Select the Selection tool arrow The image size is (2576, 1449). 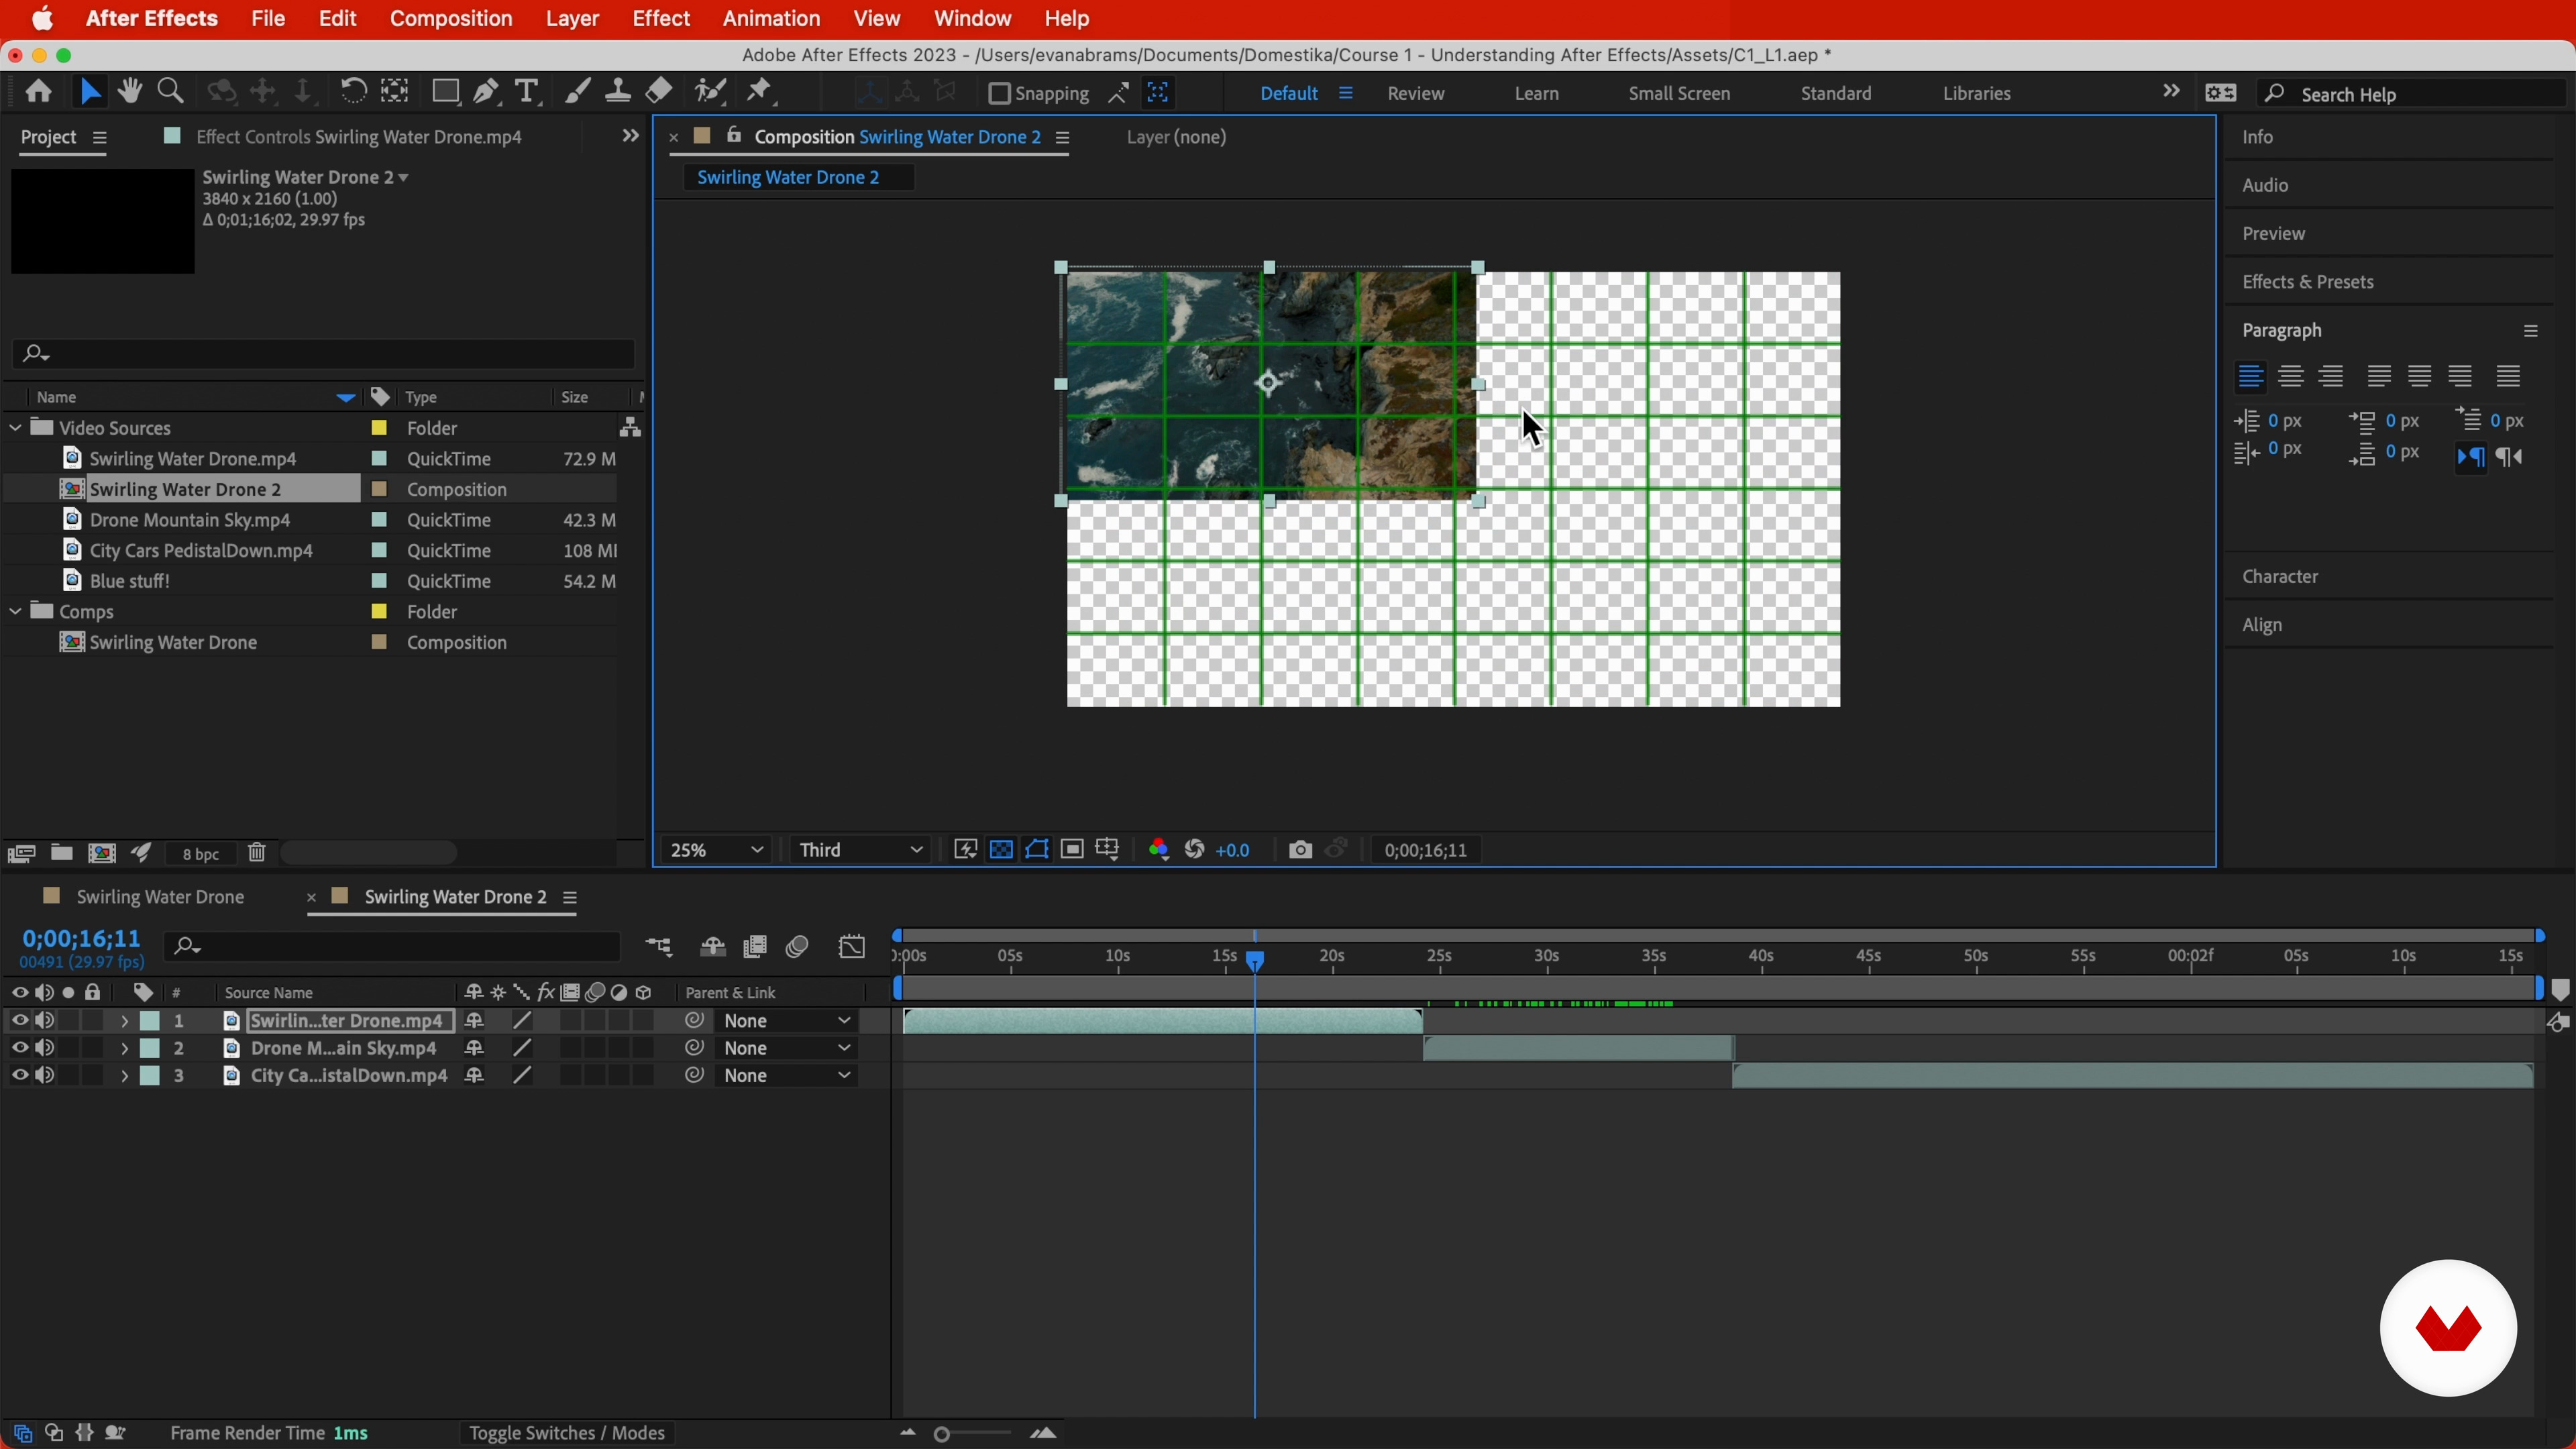89,92
